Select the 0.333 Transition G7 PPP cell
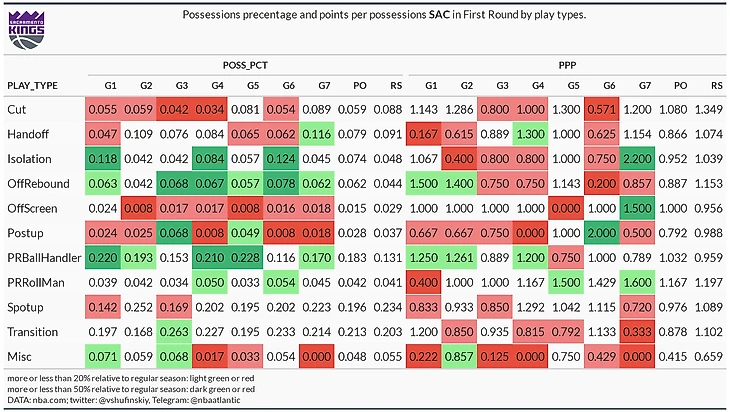730x412 pixels. [637, 332]
